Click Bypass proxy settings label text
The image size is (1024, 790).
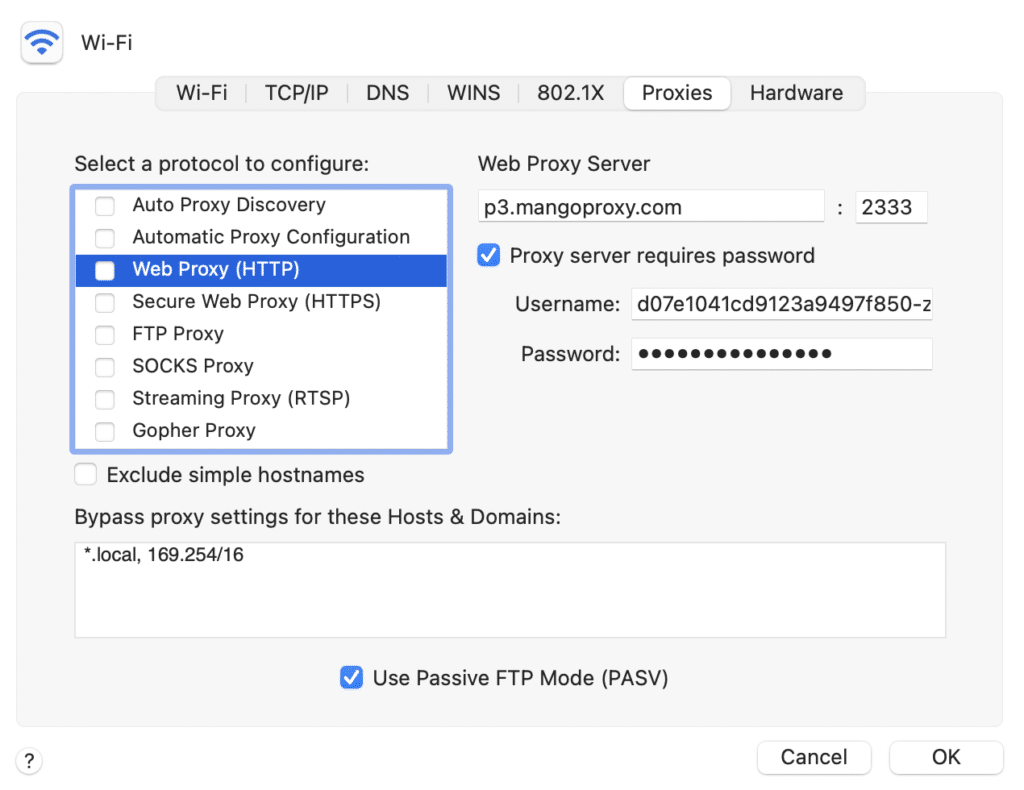pos(317,517)
